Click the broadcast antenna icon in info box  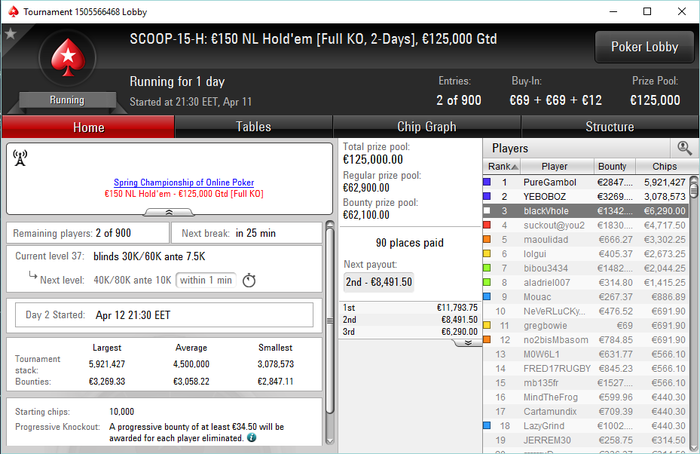click(20, 158)
